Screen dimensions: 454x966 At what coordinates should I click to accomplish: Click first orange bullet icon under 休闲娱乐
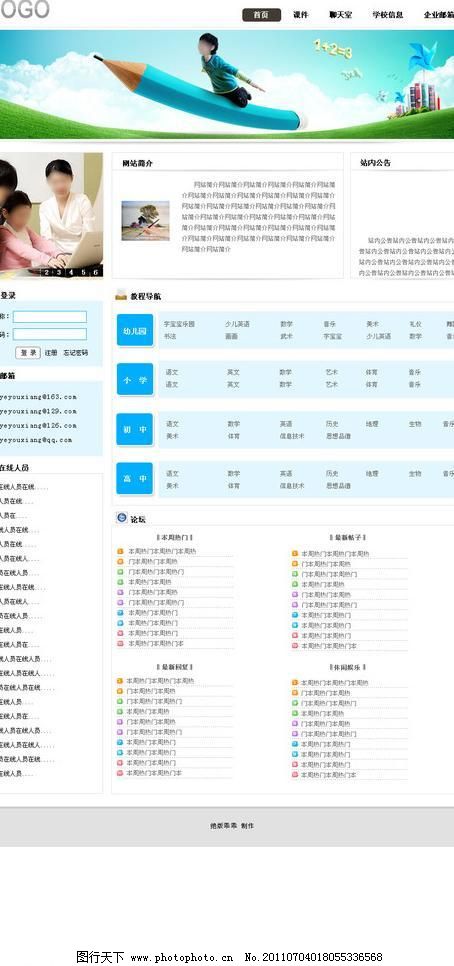(x=294, y=683)
